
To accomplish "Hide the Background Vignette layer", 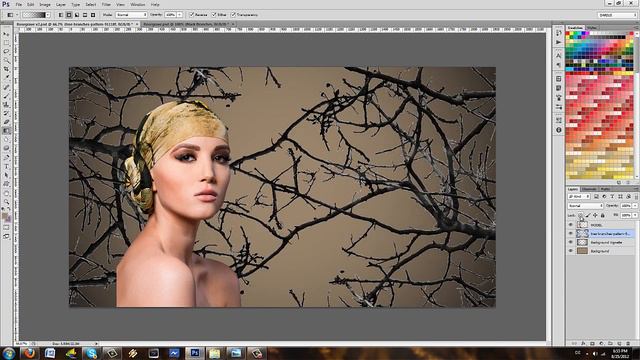I will pos(571,242).
